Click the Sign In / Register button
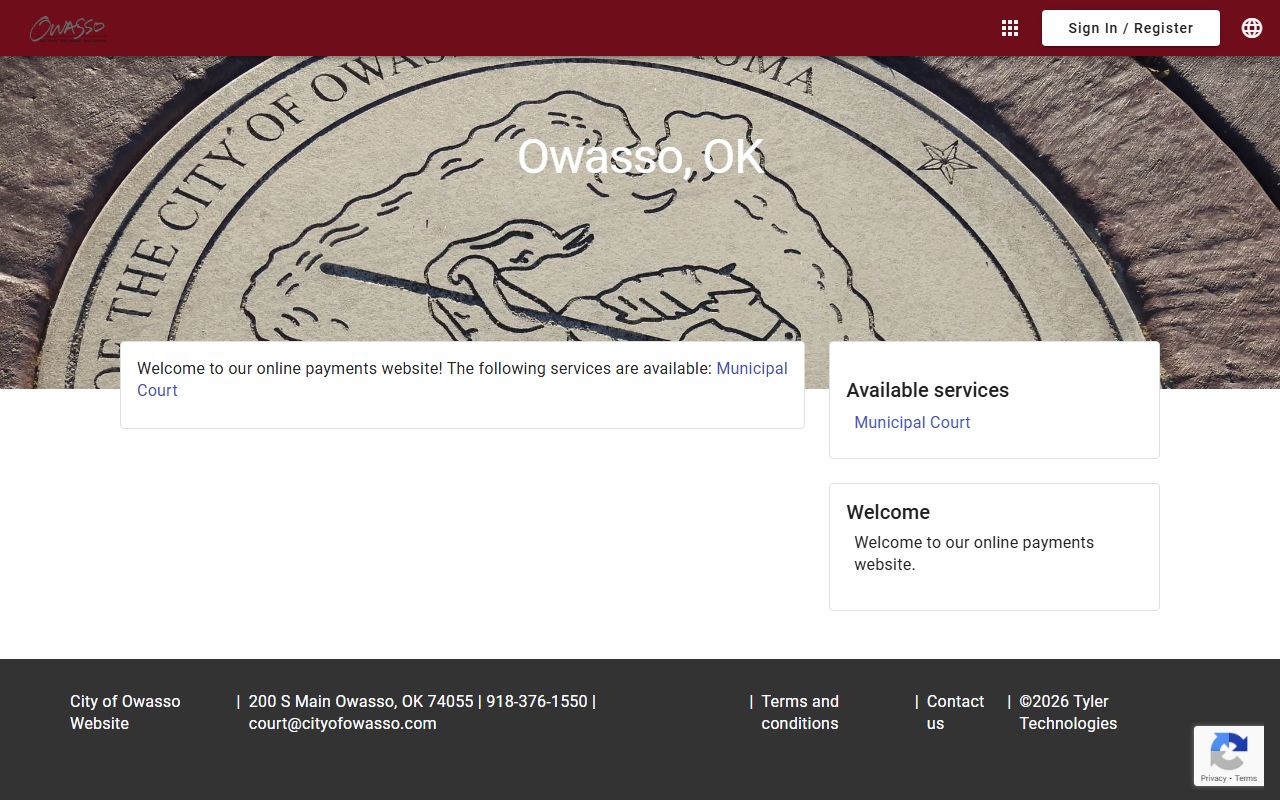 [1131, 28]
